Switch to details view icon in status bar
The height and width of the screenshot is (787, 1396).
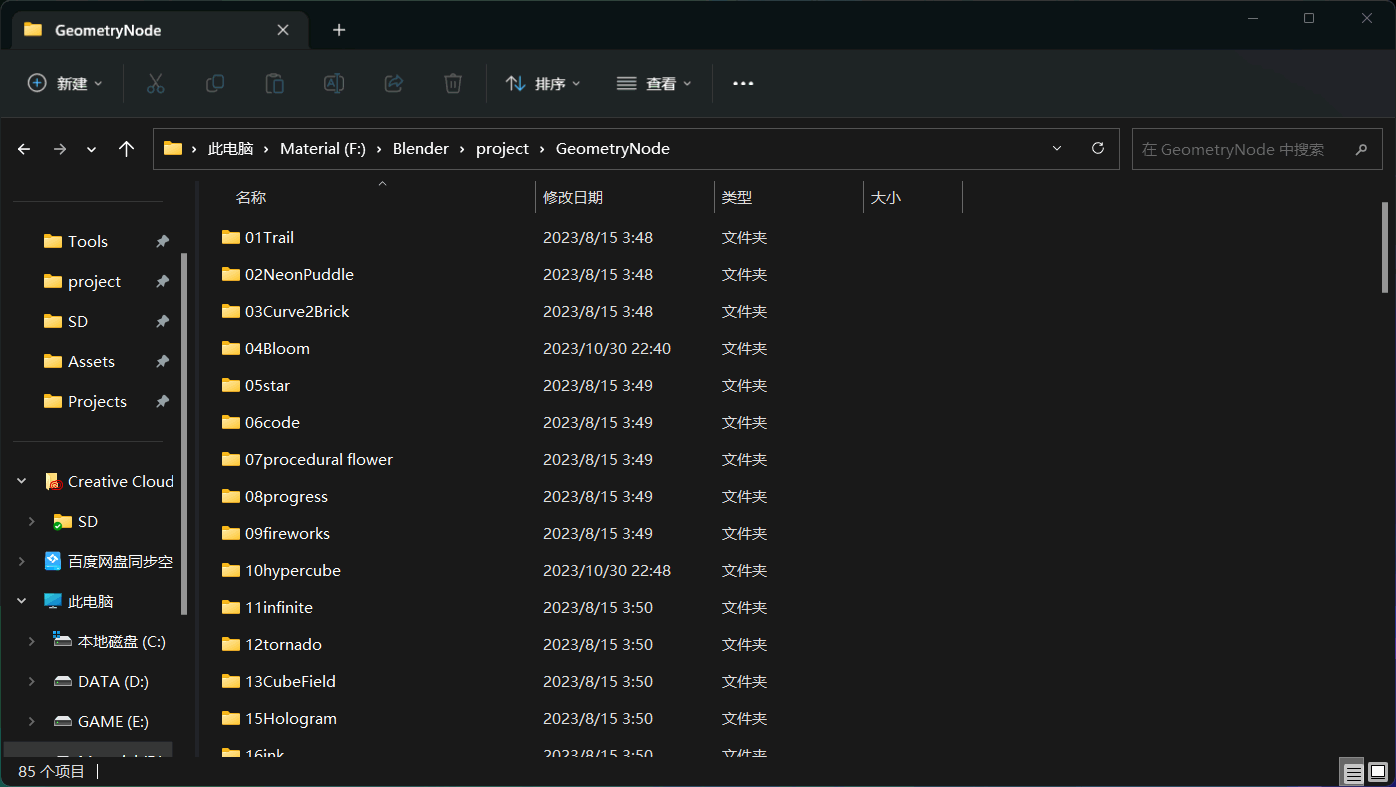(x=1352, y=772)
